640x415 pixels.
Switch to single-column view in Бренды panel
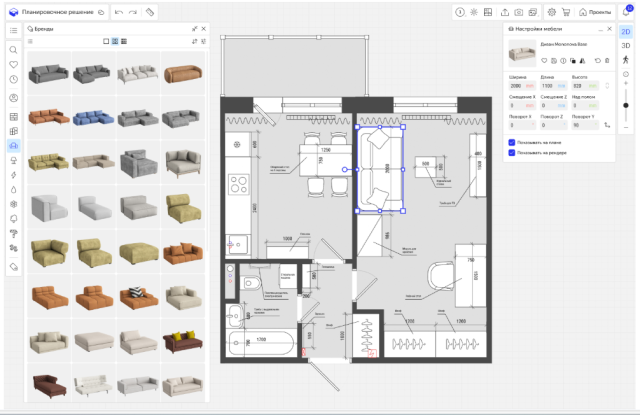pyautogui.click(x=106, y=42)
